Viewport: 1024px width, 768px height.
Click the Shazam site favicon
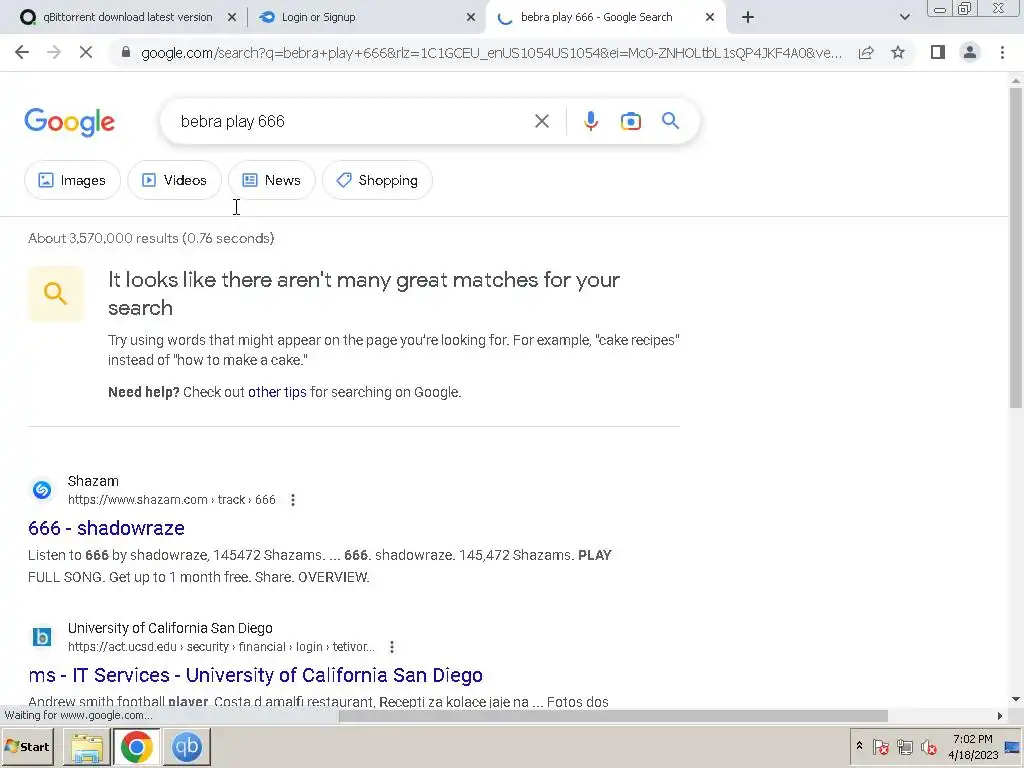[x=42, y=489]
